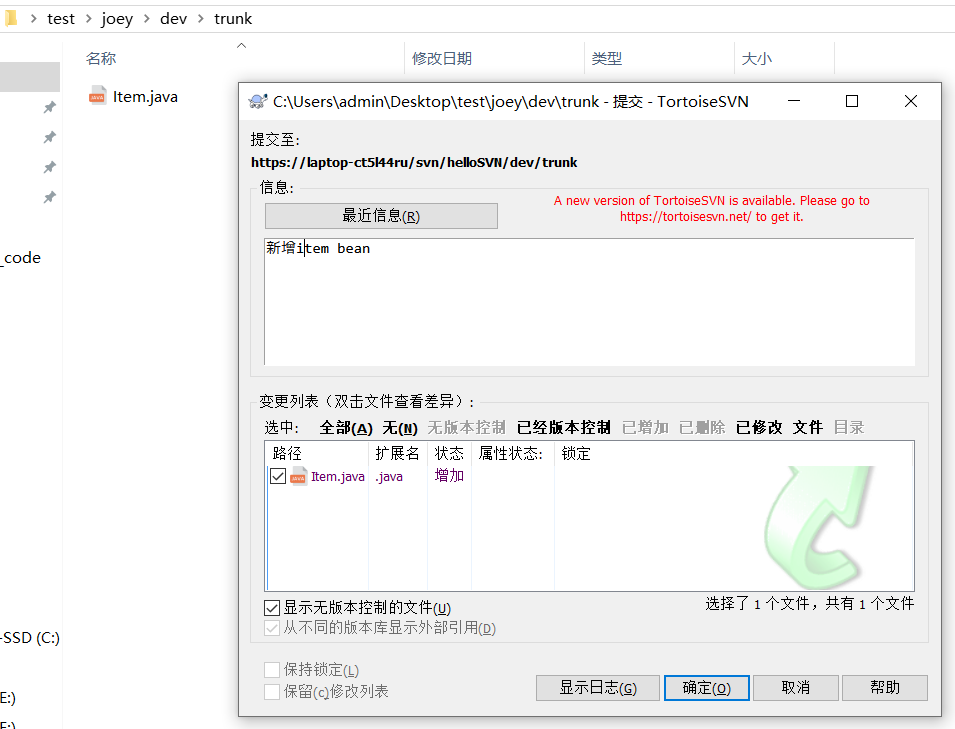Click the 路径 column header

317,454
